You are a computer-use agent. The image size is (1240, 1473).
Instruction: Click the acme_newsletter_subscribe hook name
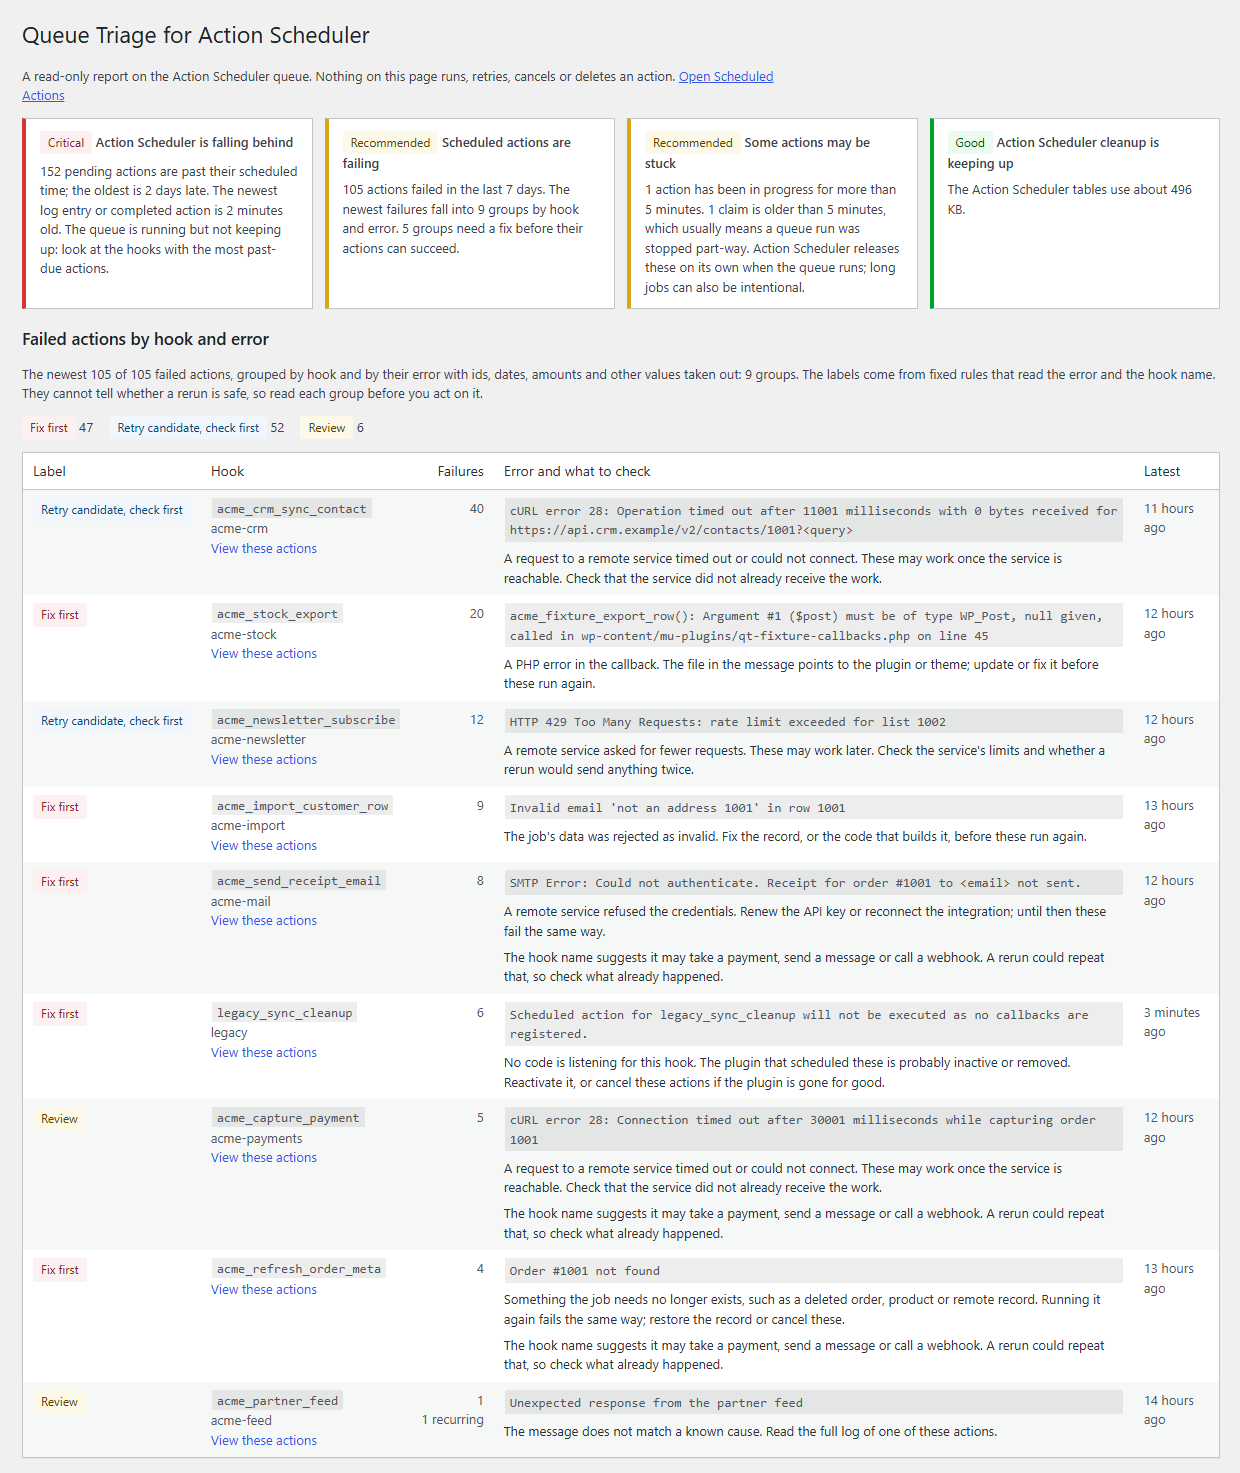pos(306,720)
